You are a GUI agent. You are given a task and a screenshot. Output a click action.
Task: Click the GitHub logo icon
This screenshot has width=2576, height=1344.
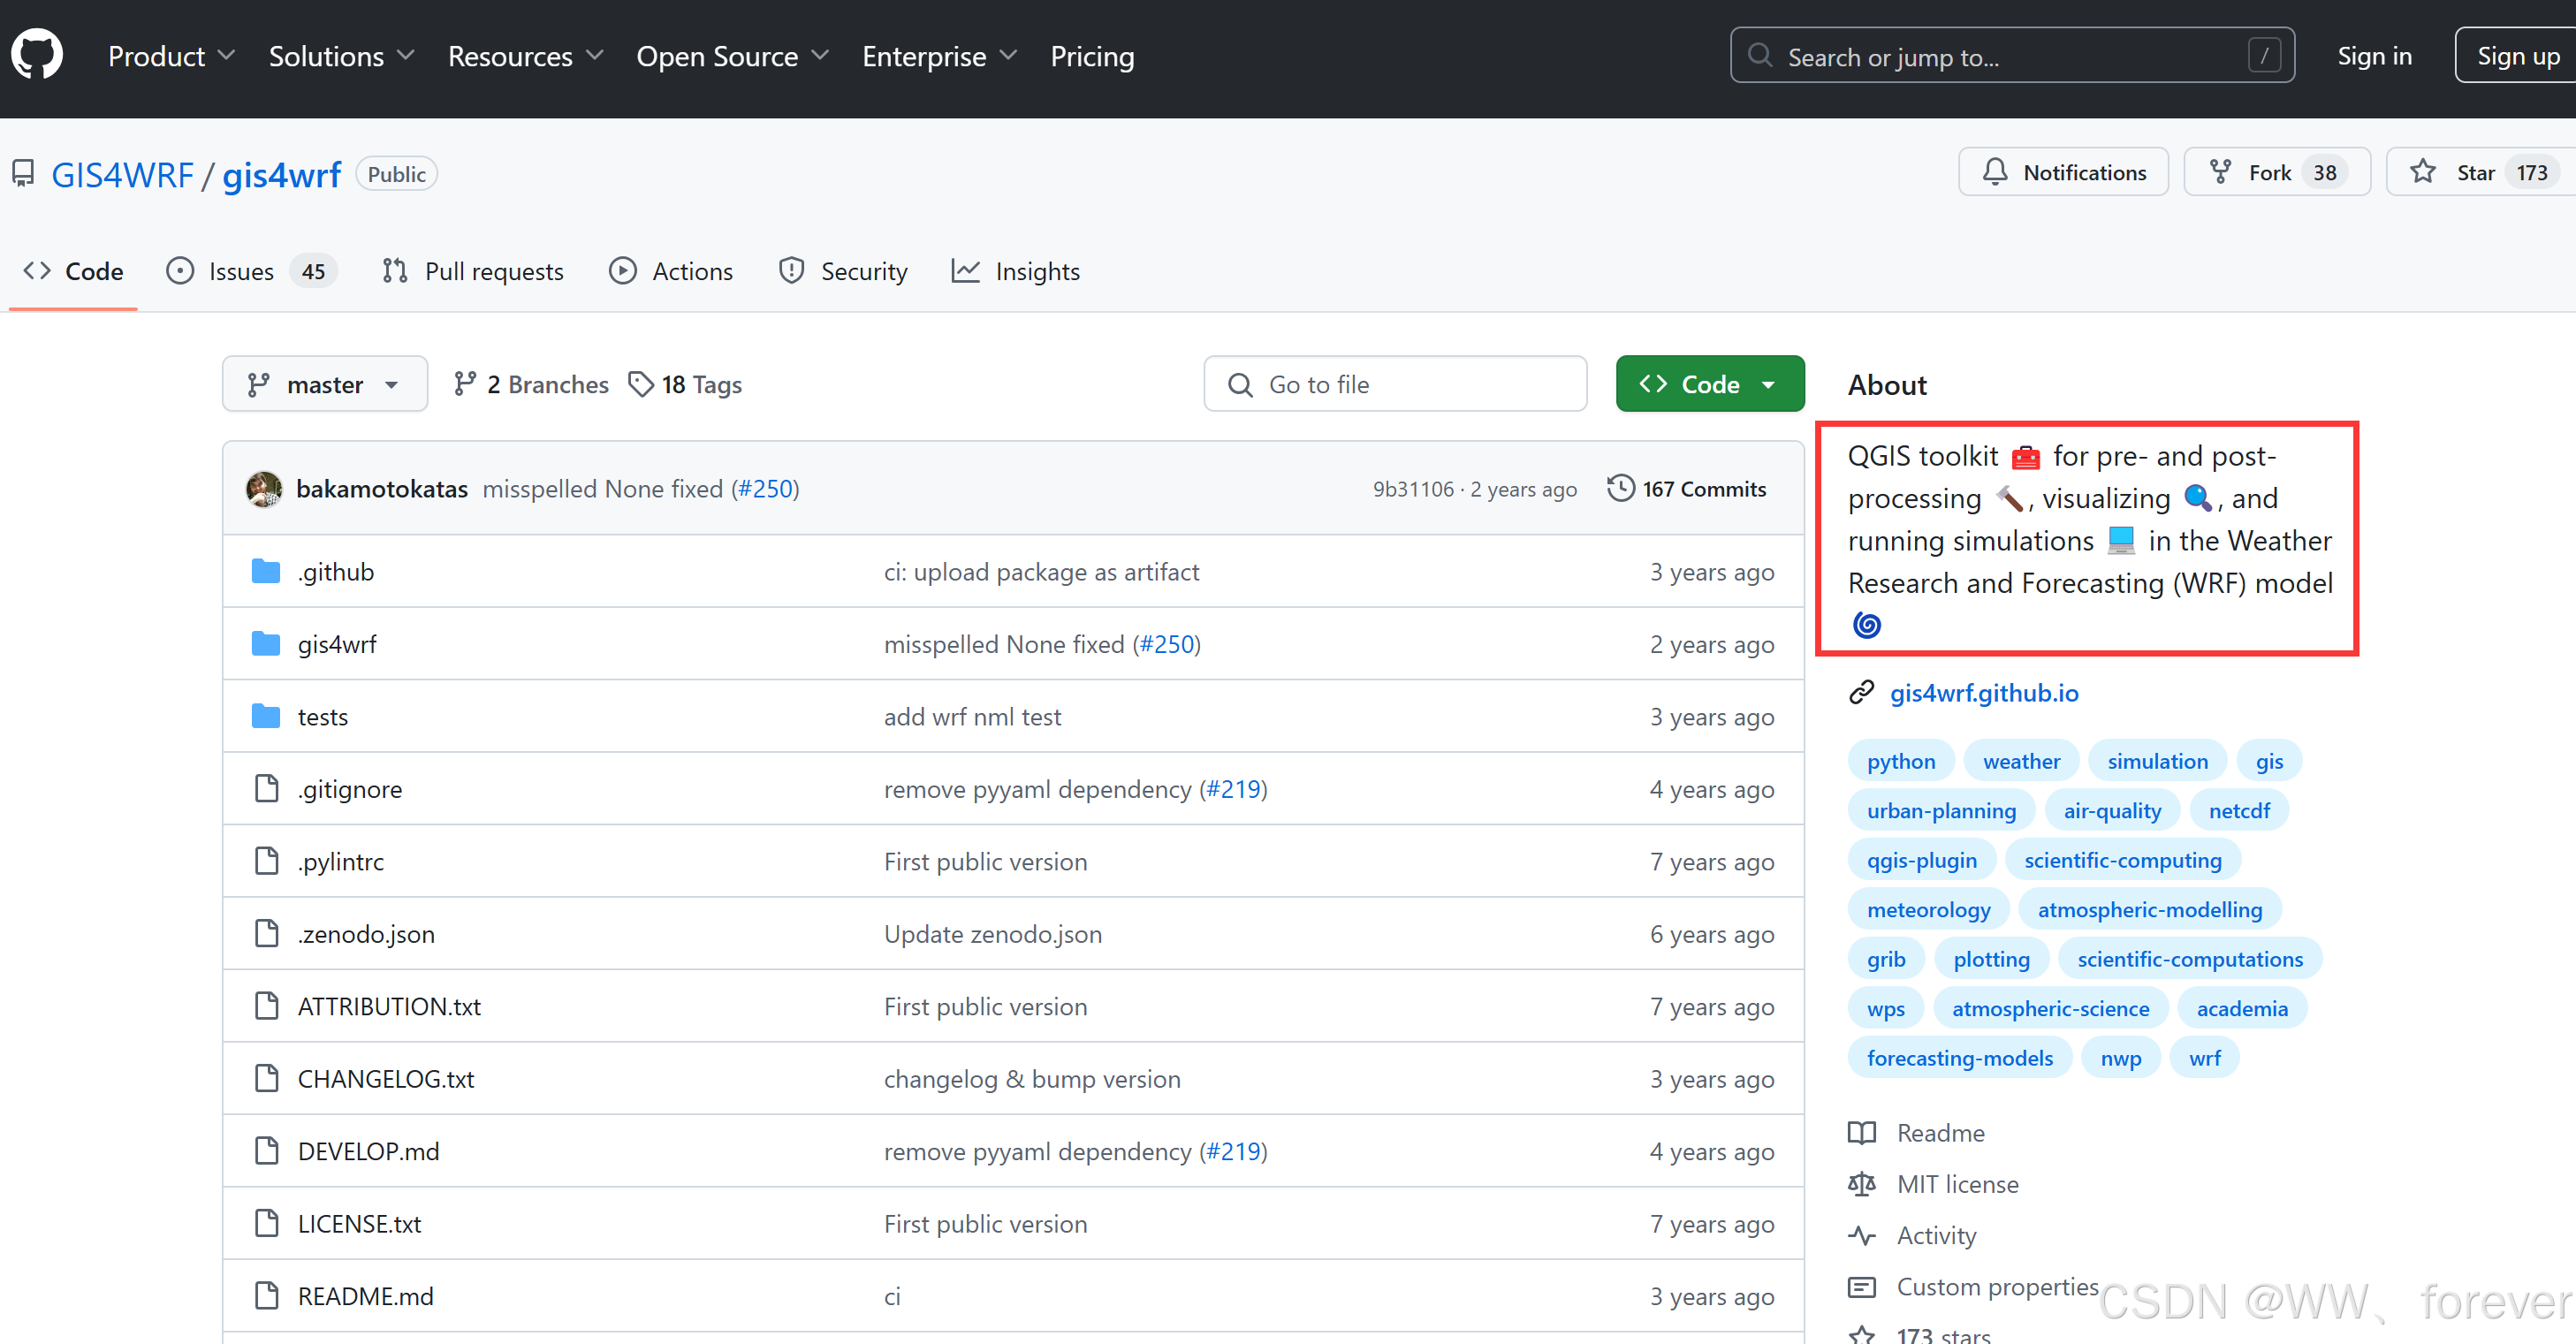click(x=37, y=55)
